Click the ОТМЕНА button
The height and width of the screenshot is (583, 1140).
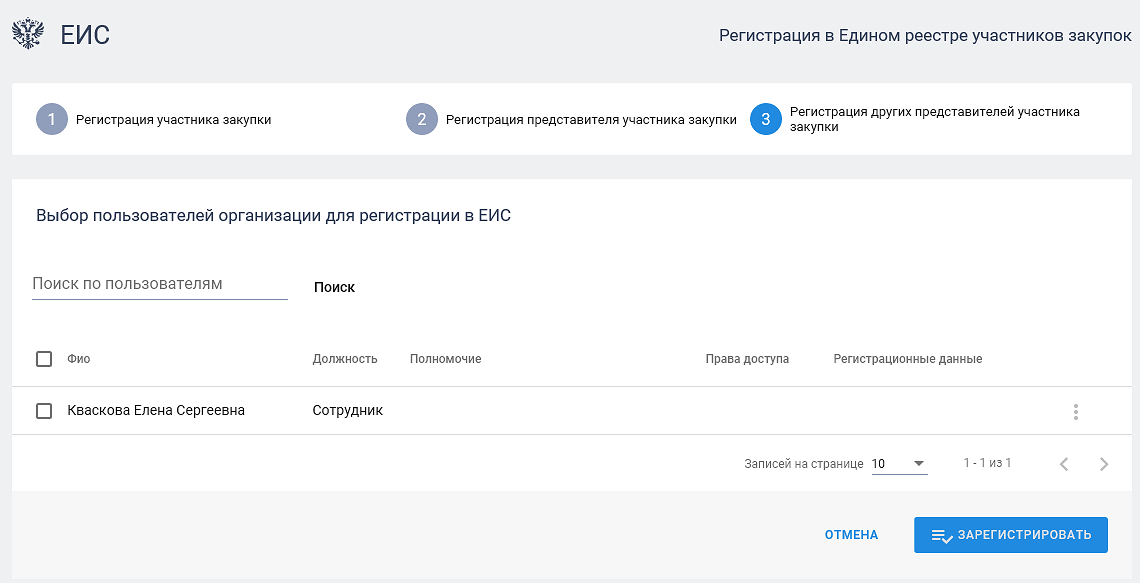[x=851, y=535]
